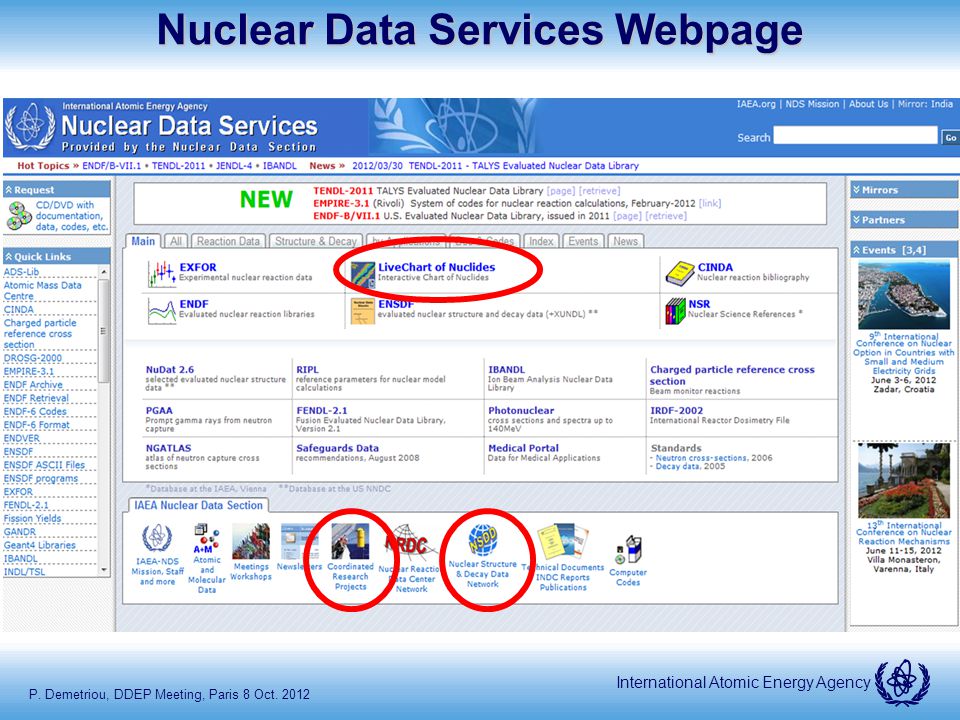Select the Main tab
The width and height of the screenshot is (960, 720).
click(x=143, y=241)
